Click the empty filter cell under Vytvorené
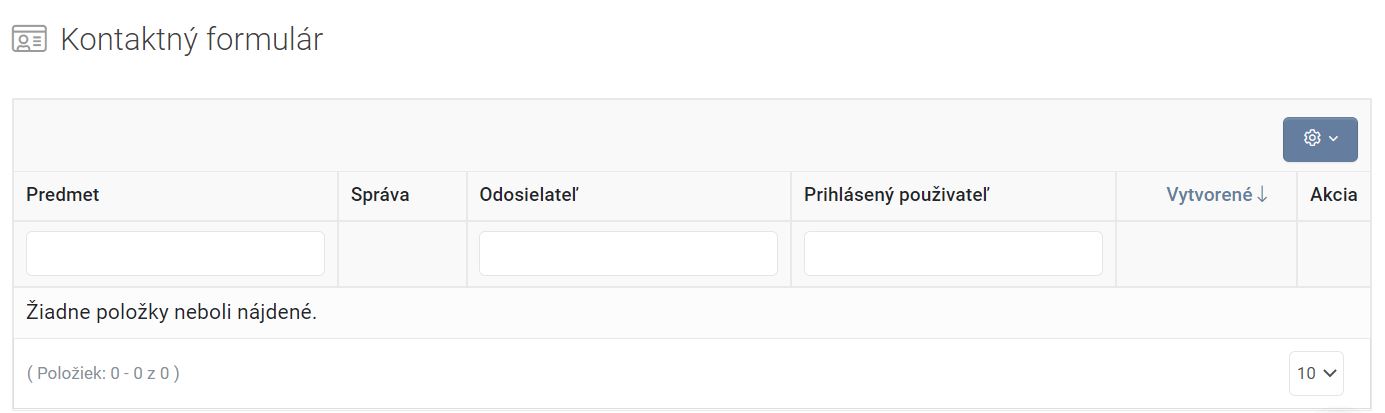Viewport: 1385px width, 413px height. click(x=1206, y=254)
